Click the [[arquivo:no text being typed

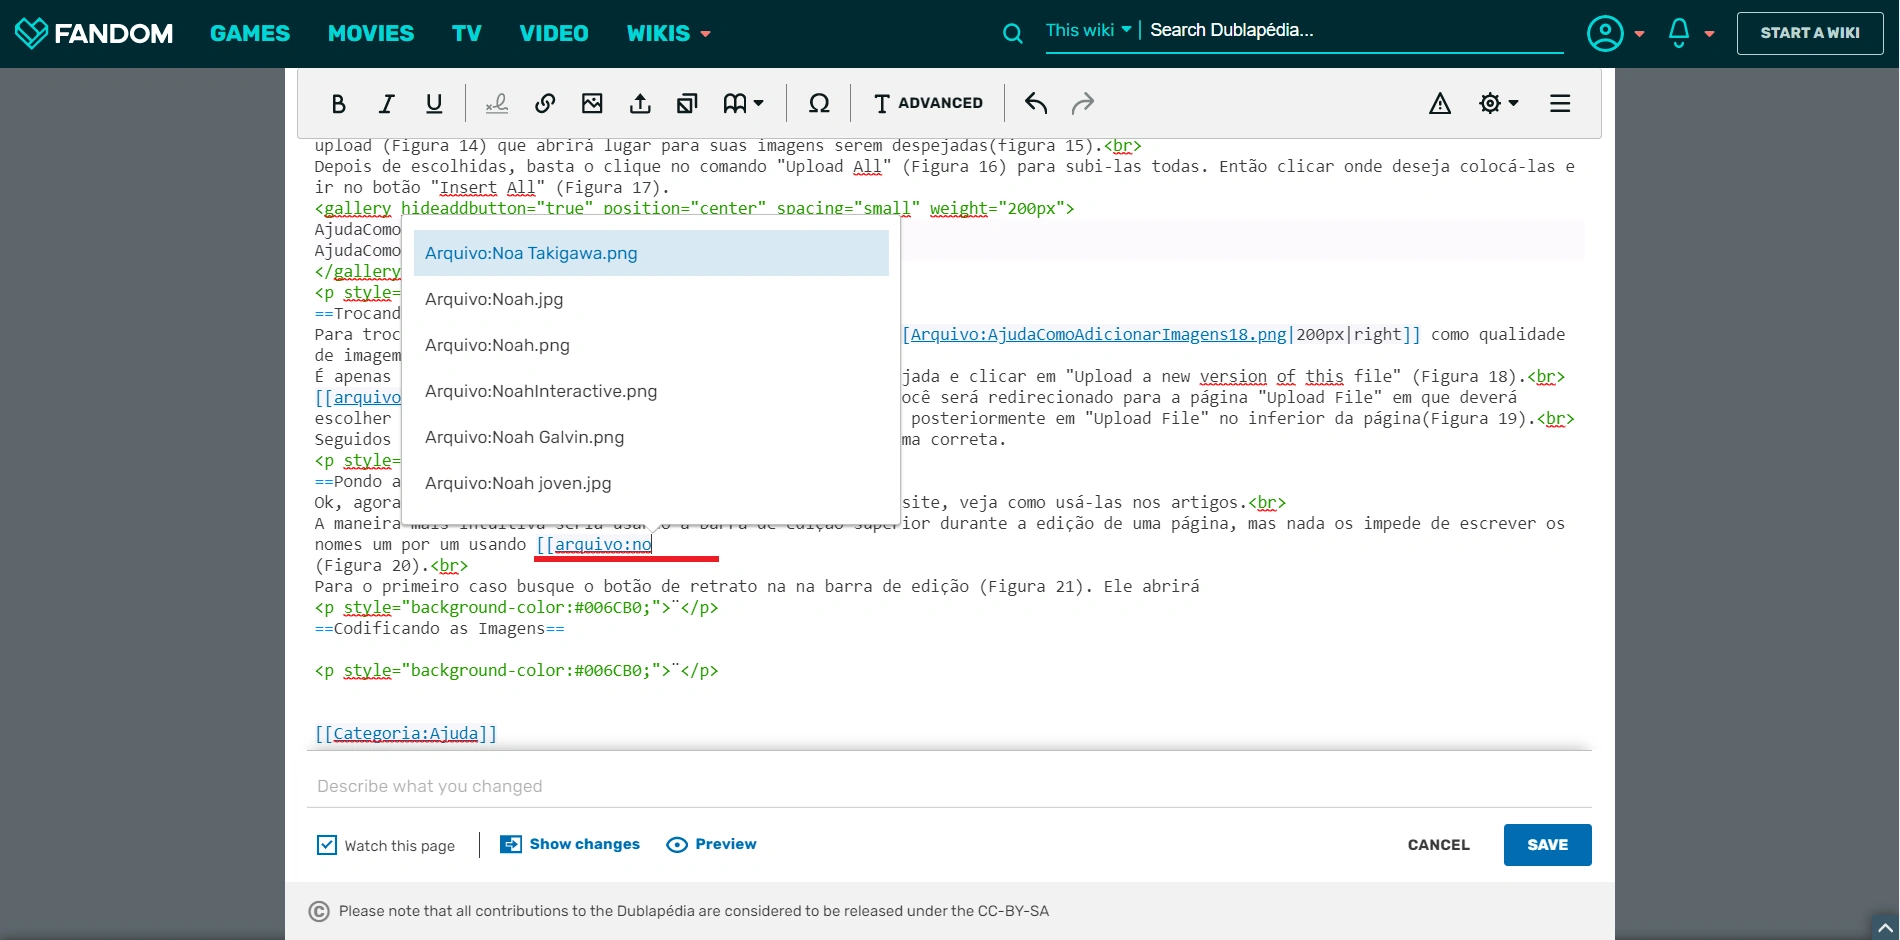594,544
